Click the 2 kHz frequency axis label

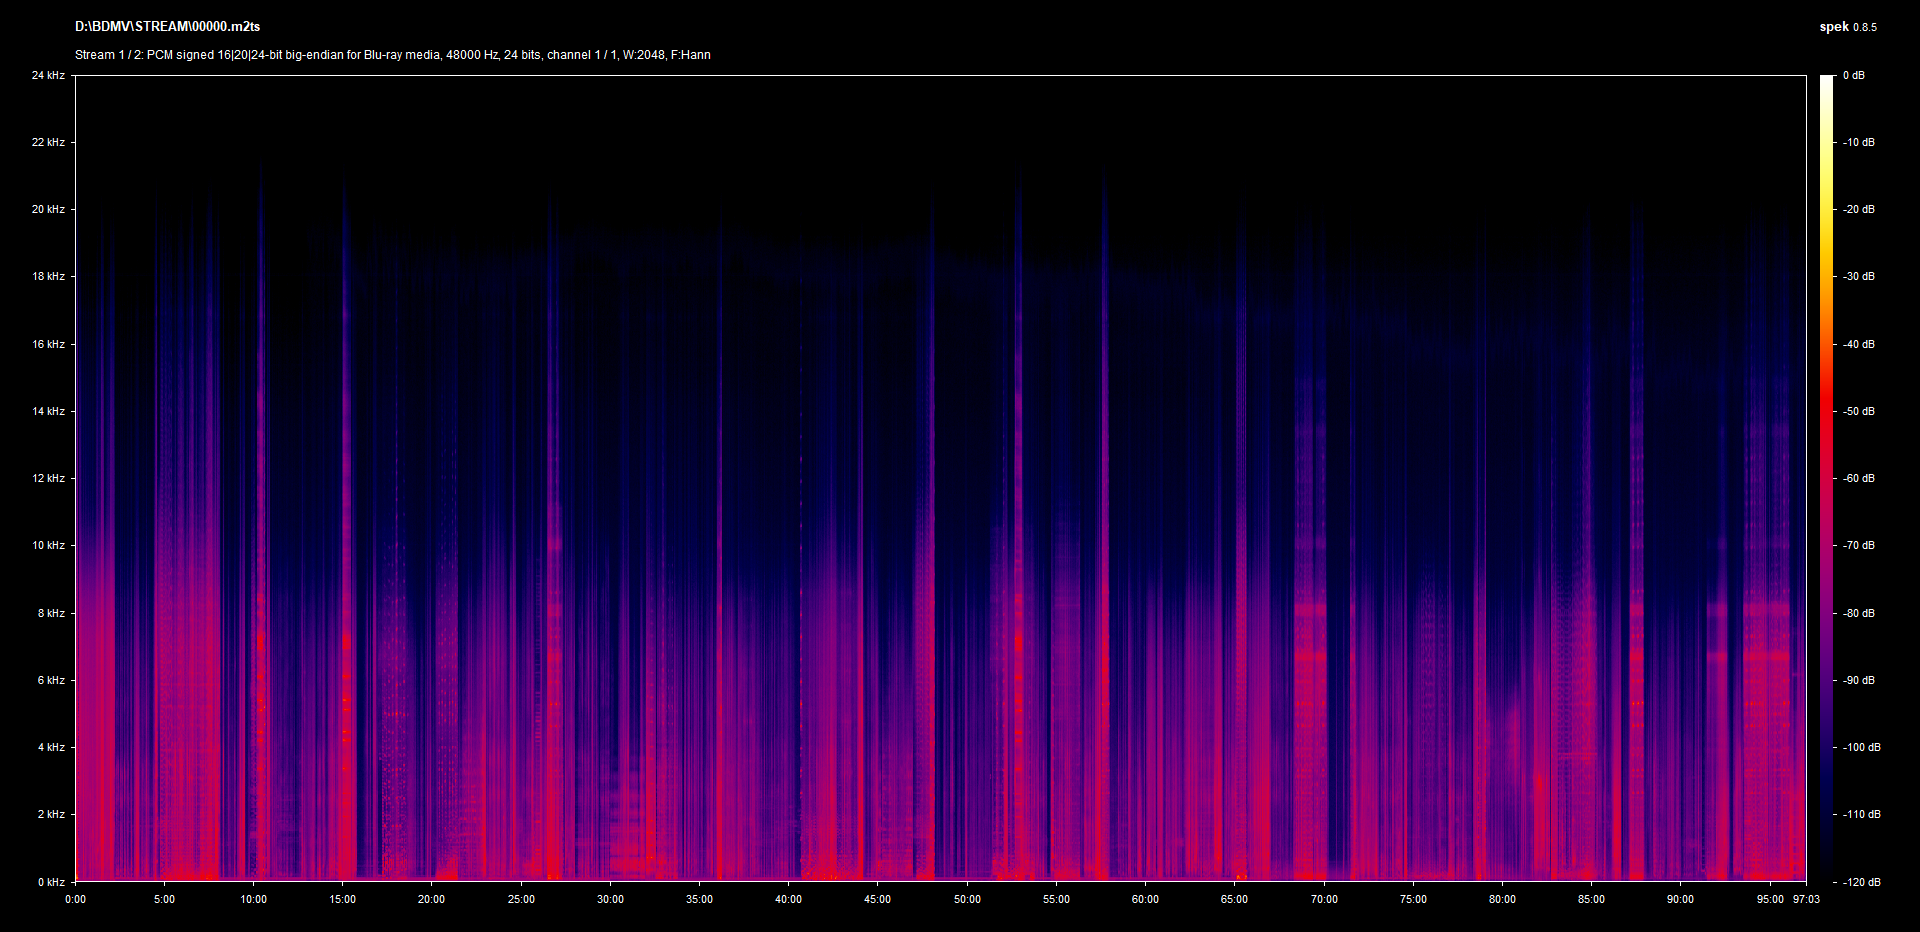point(51,814)
